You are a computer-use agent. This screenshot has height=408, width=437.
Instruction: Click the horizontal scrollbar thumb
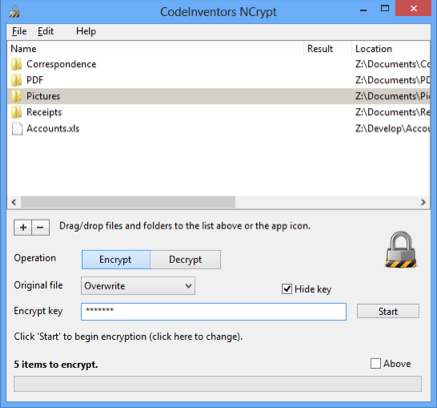point(128,202)
